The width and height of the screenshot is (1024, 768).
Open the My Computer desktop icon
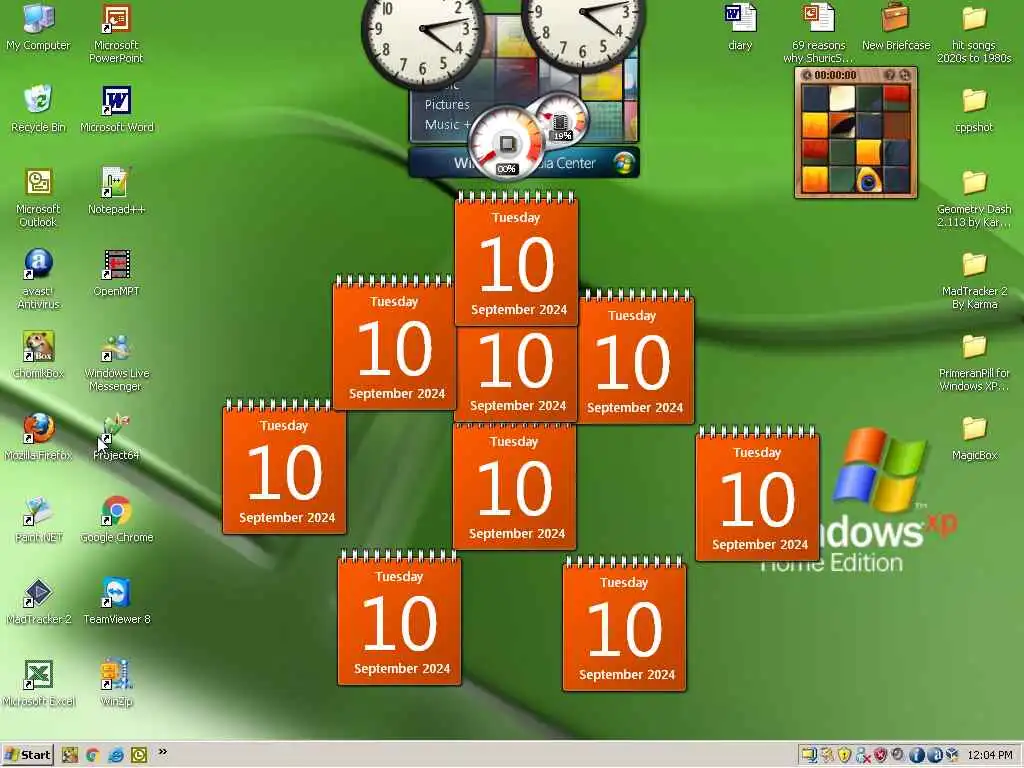click(38, 26)
